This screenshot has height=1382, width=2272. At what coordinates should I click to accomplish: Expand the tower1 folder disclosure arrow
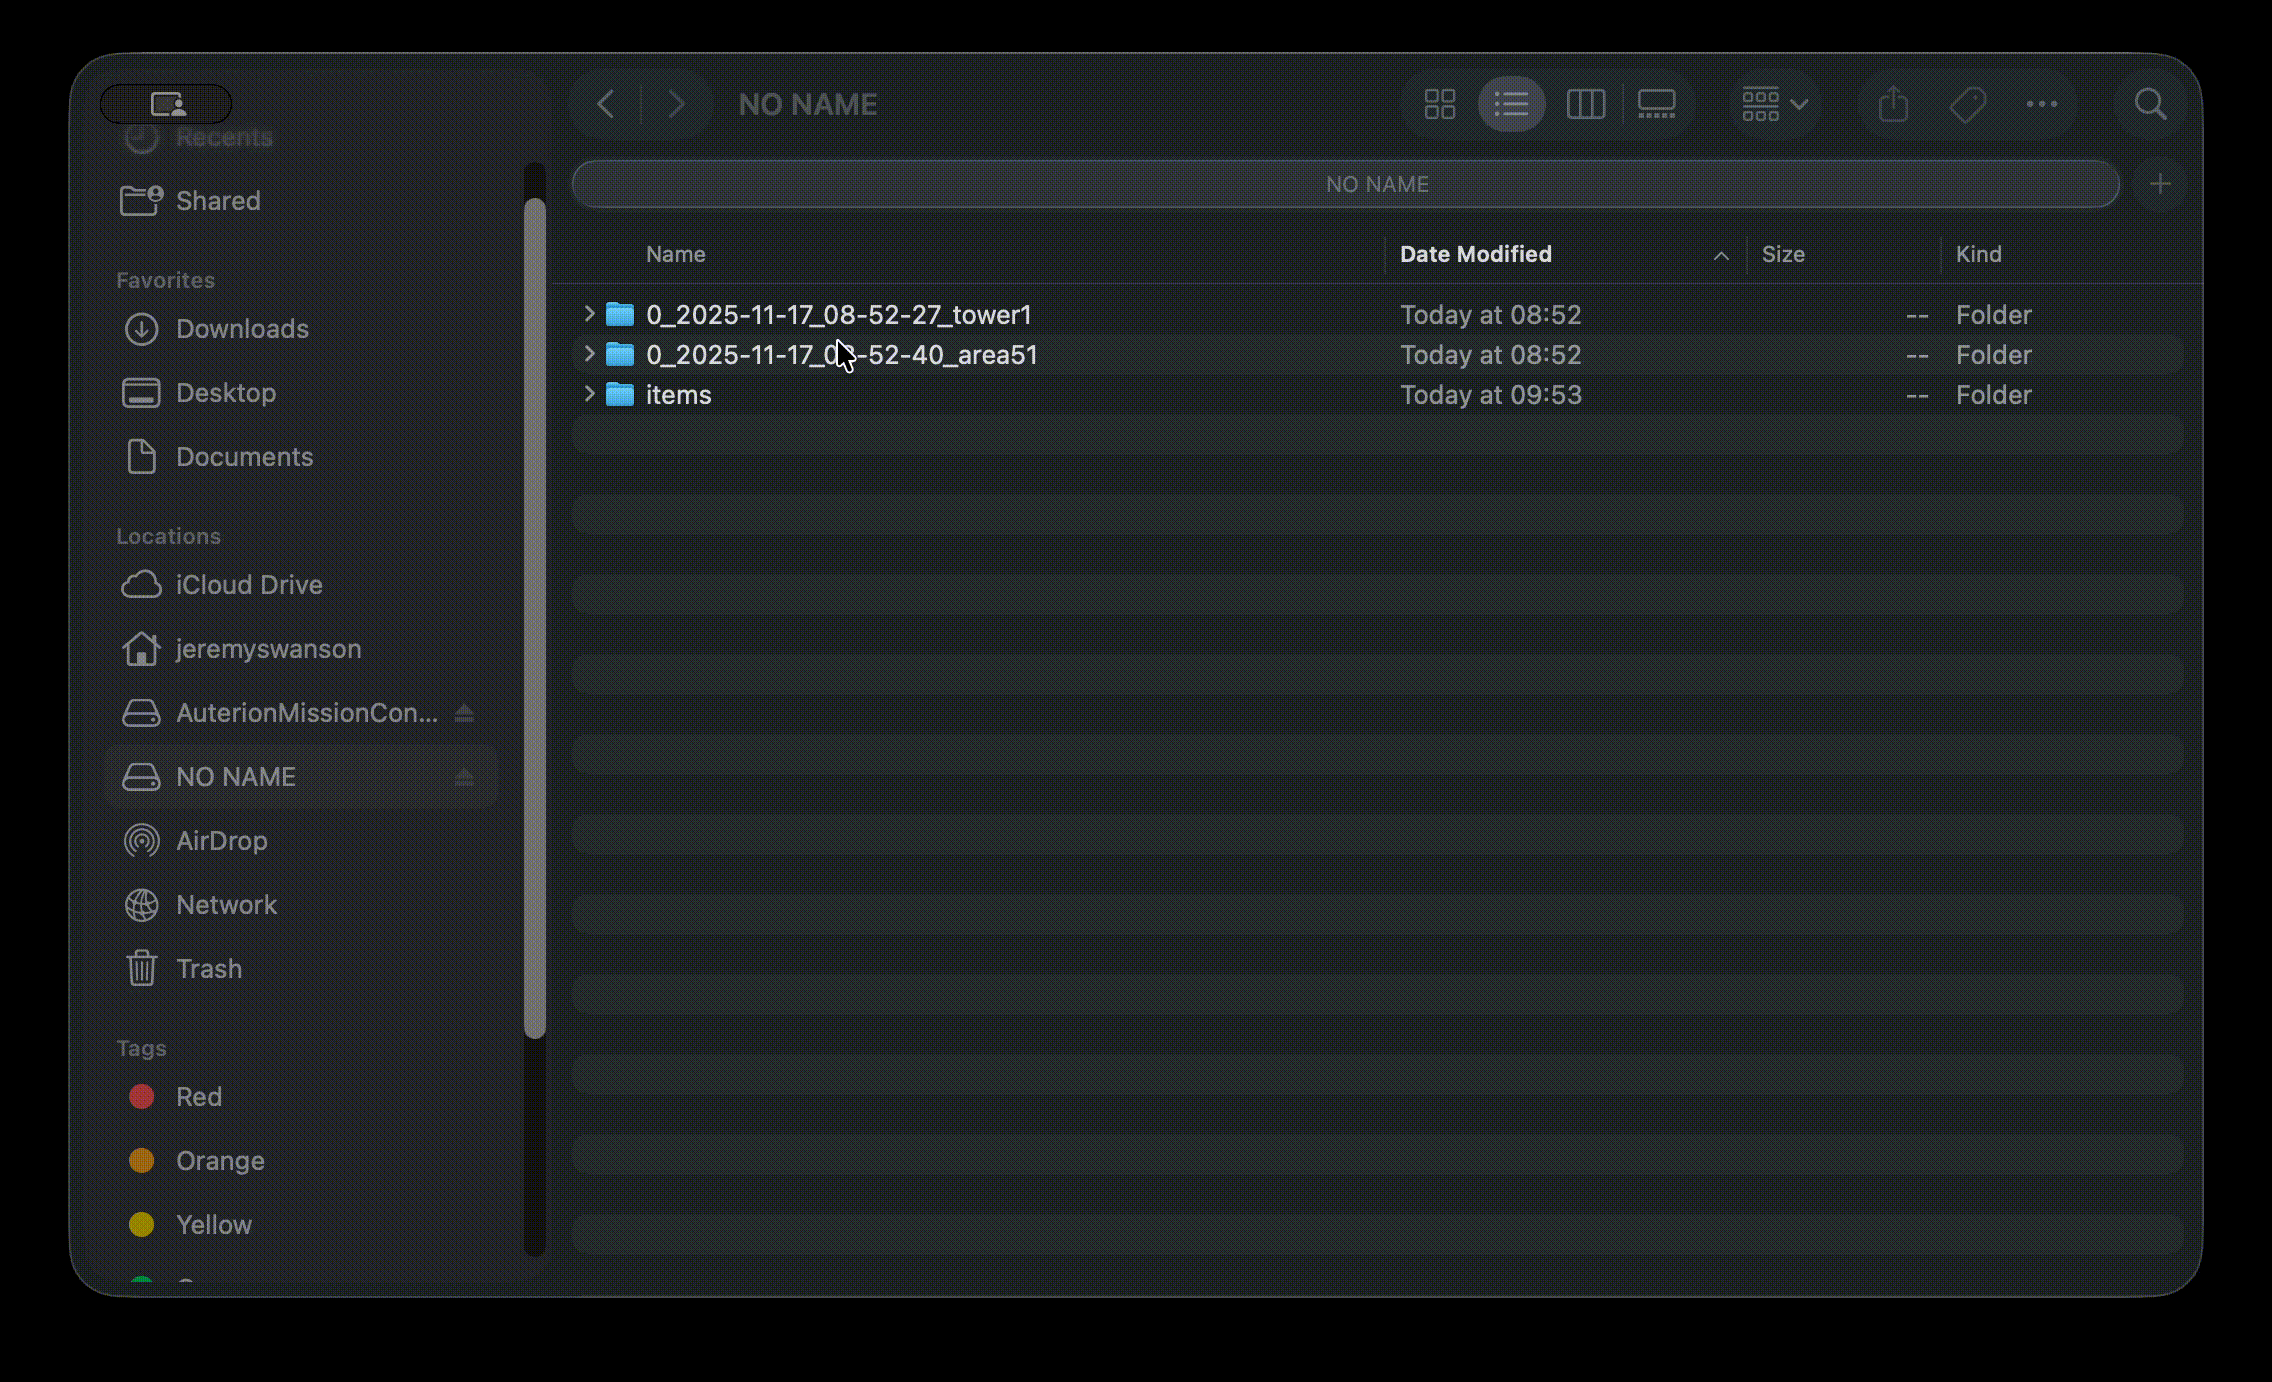589,314
